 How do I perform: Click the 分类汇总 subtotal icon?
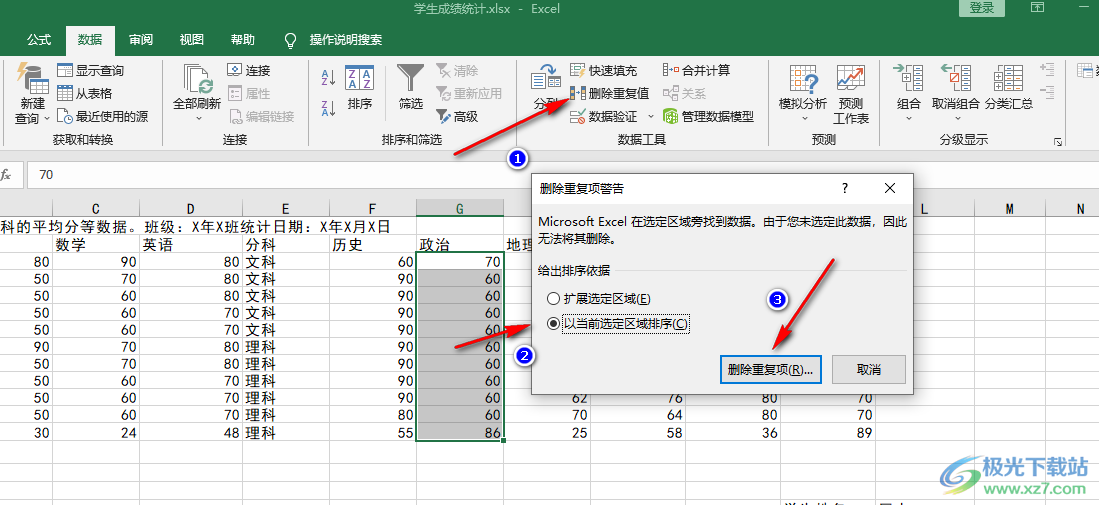[1009, 78]
